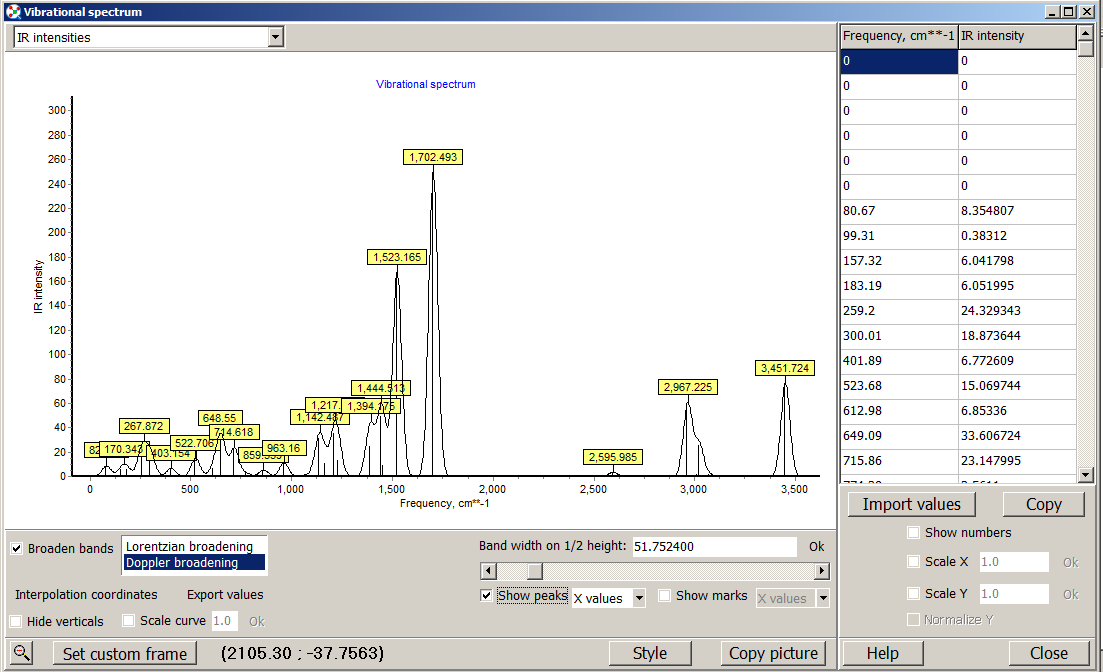The image size is (1103, 672).
Task: Click the Vibrational spectrum window title icon
Action: 12,12
